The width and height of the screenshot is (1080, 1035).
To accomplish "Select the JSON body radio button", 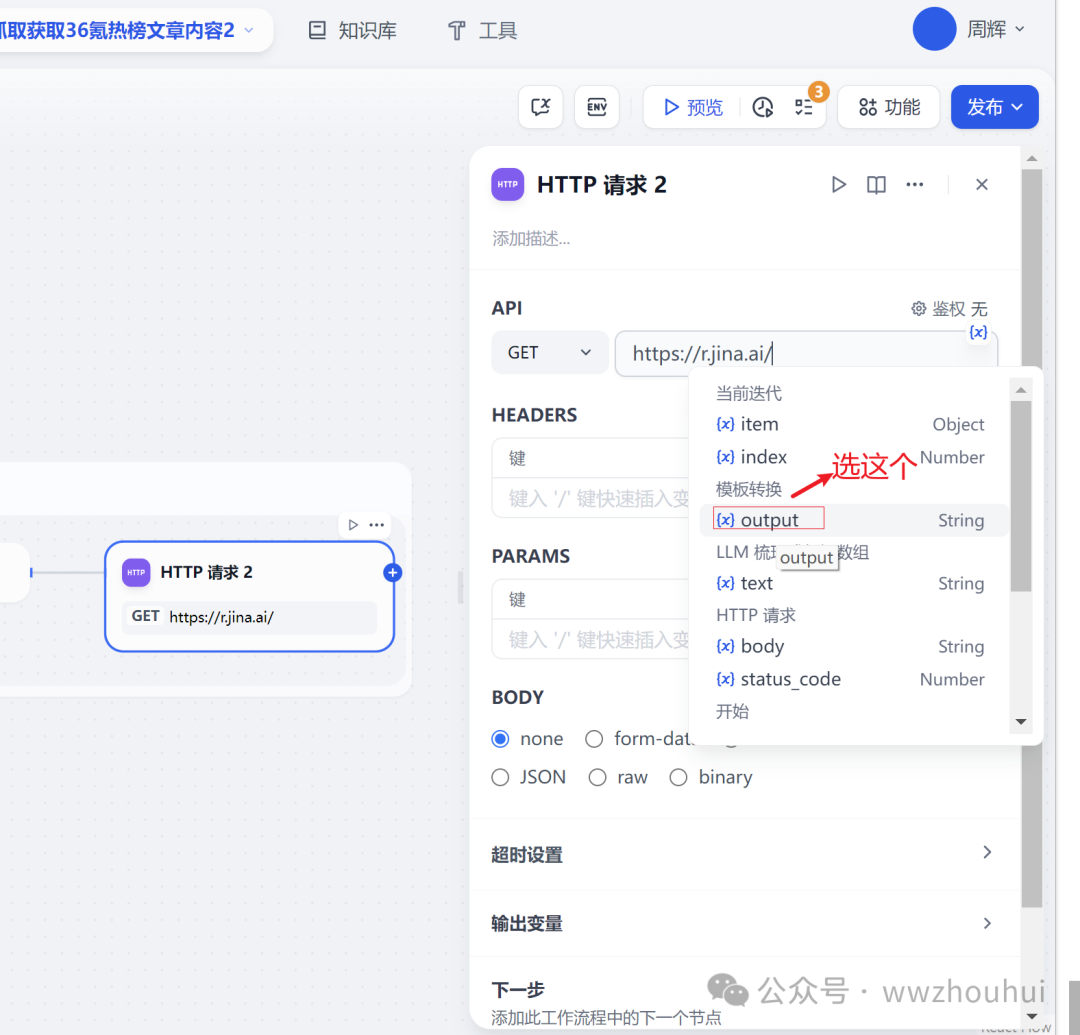I will click(x=501, y=777).
